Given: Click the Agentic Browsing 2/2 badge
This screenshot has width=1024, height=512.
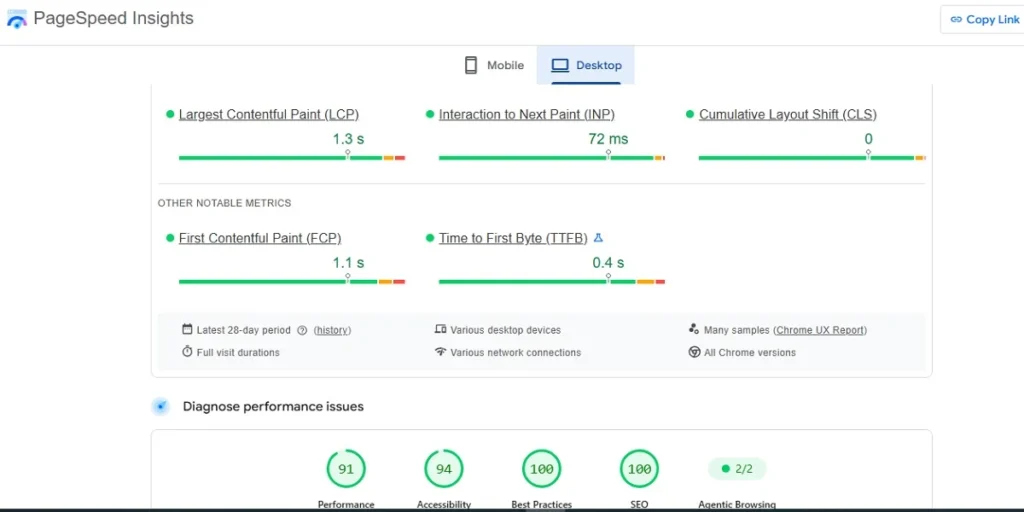Looking at the screenshot, I should pos(737,469).
